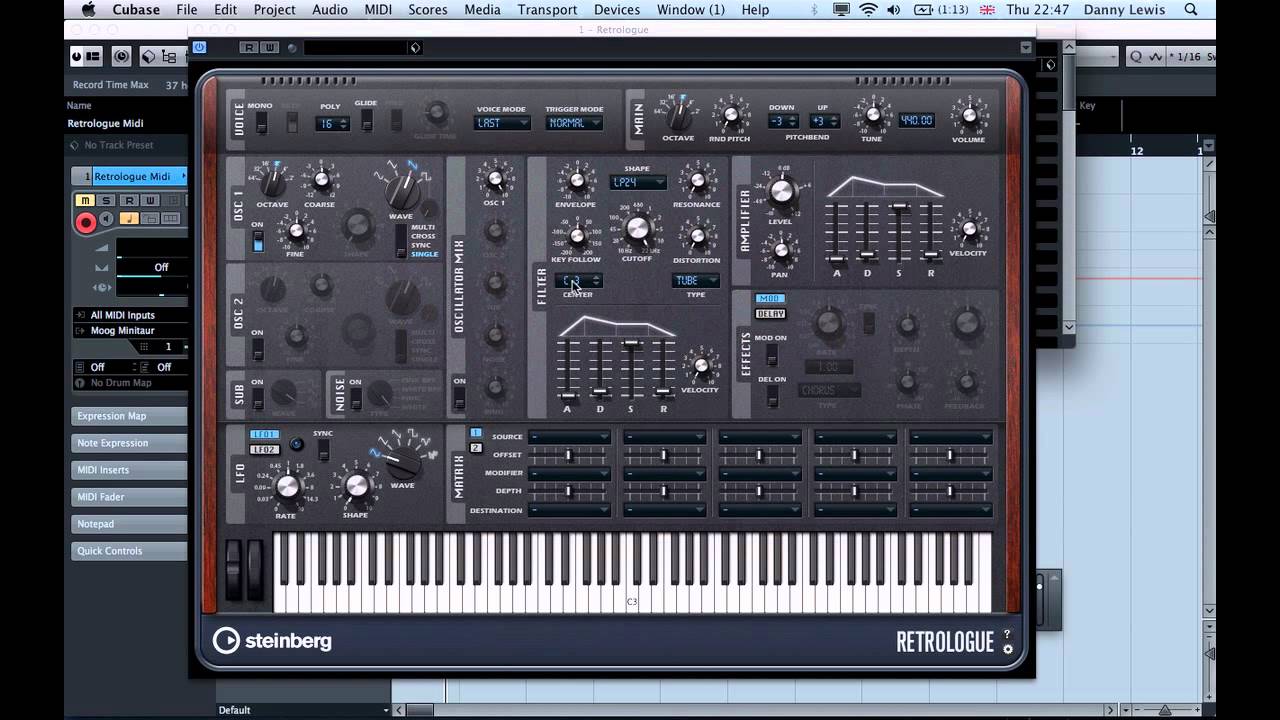
Task: Select the DELAY effects tab button
Action: point(770,314)
